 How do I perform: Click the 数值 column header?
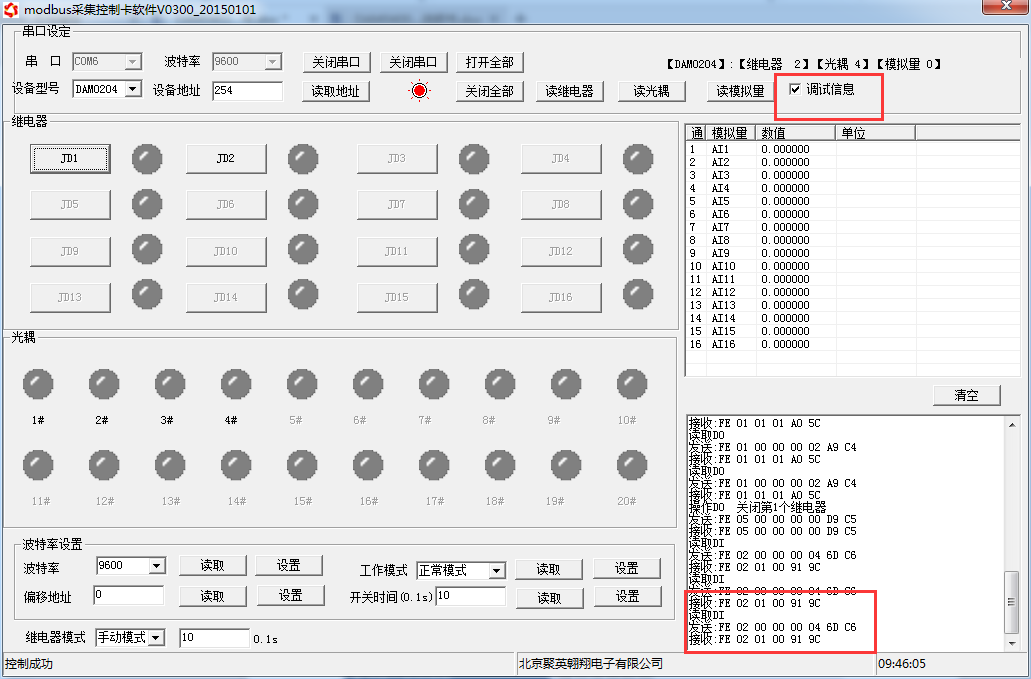tap(795, 133)
